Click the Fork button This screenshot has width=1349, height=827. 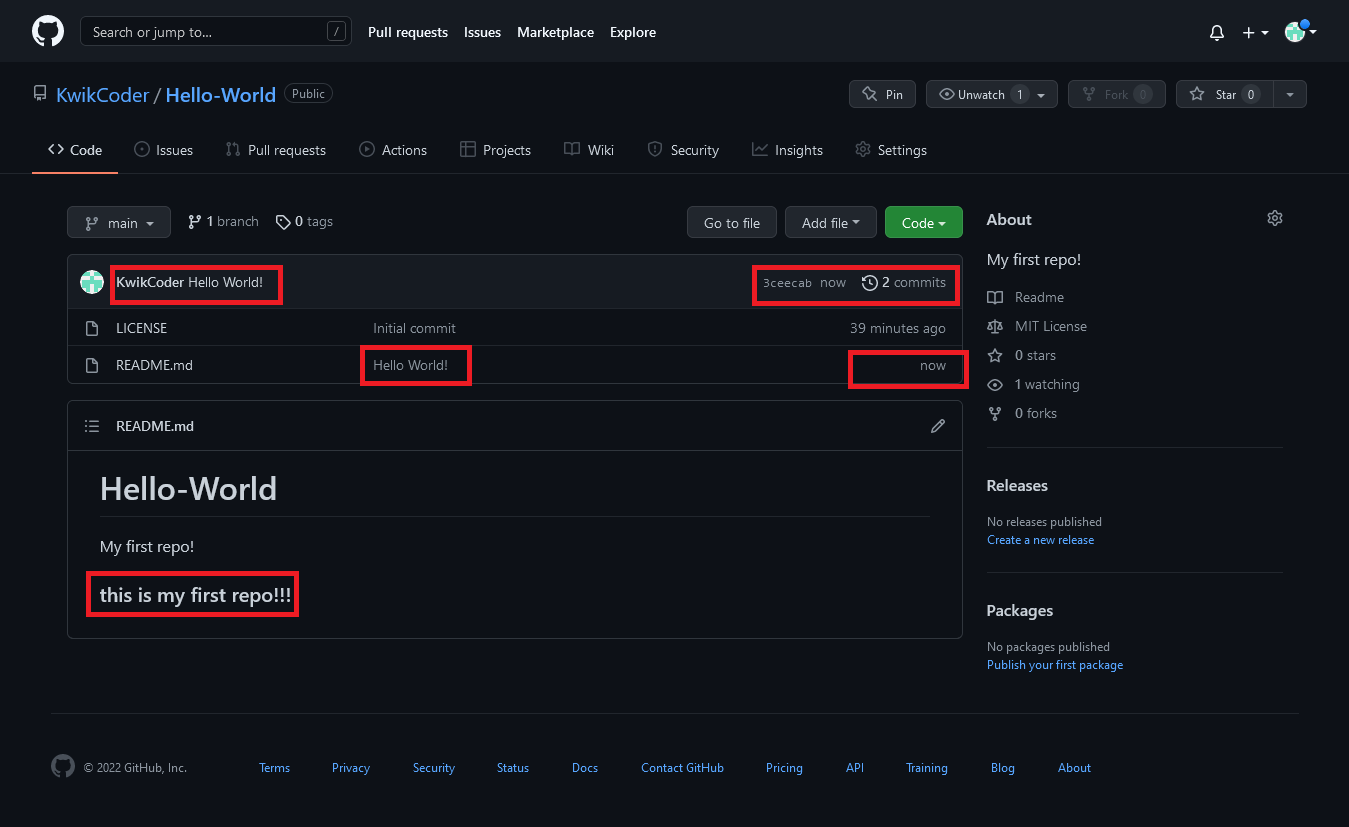1116,94
